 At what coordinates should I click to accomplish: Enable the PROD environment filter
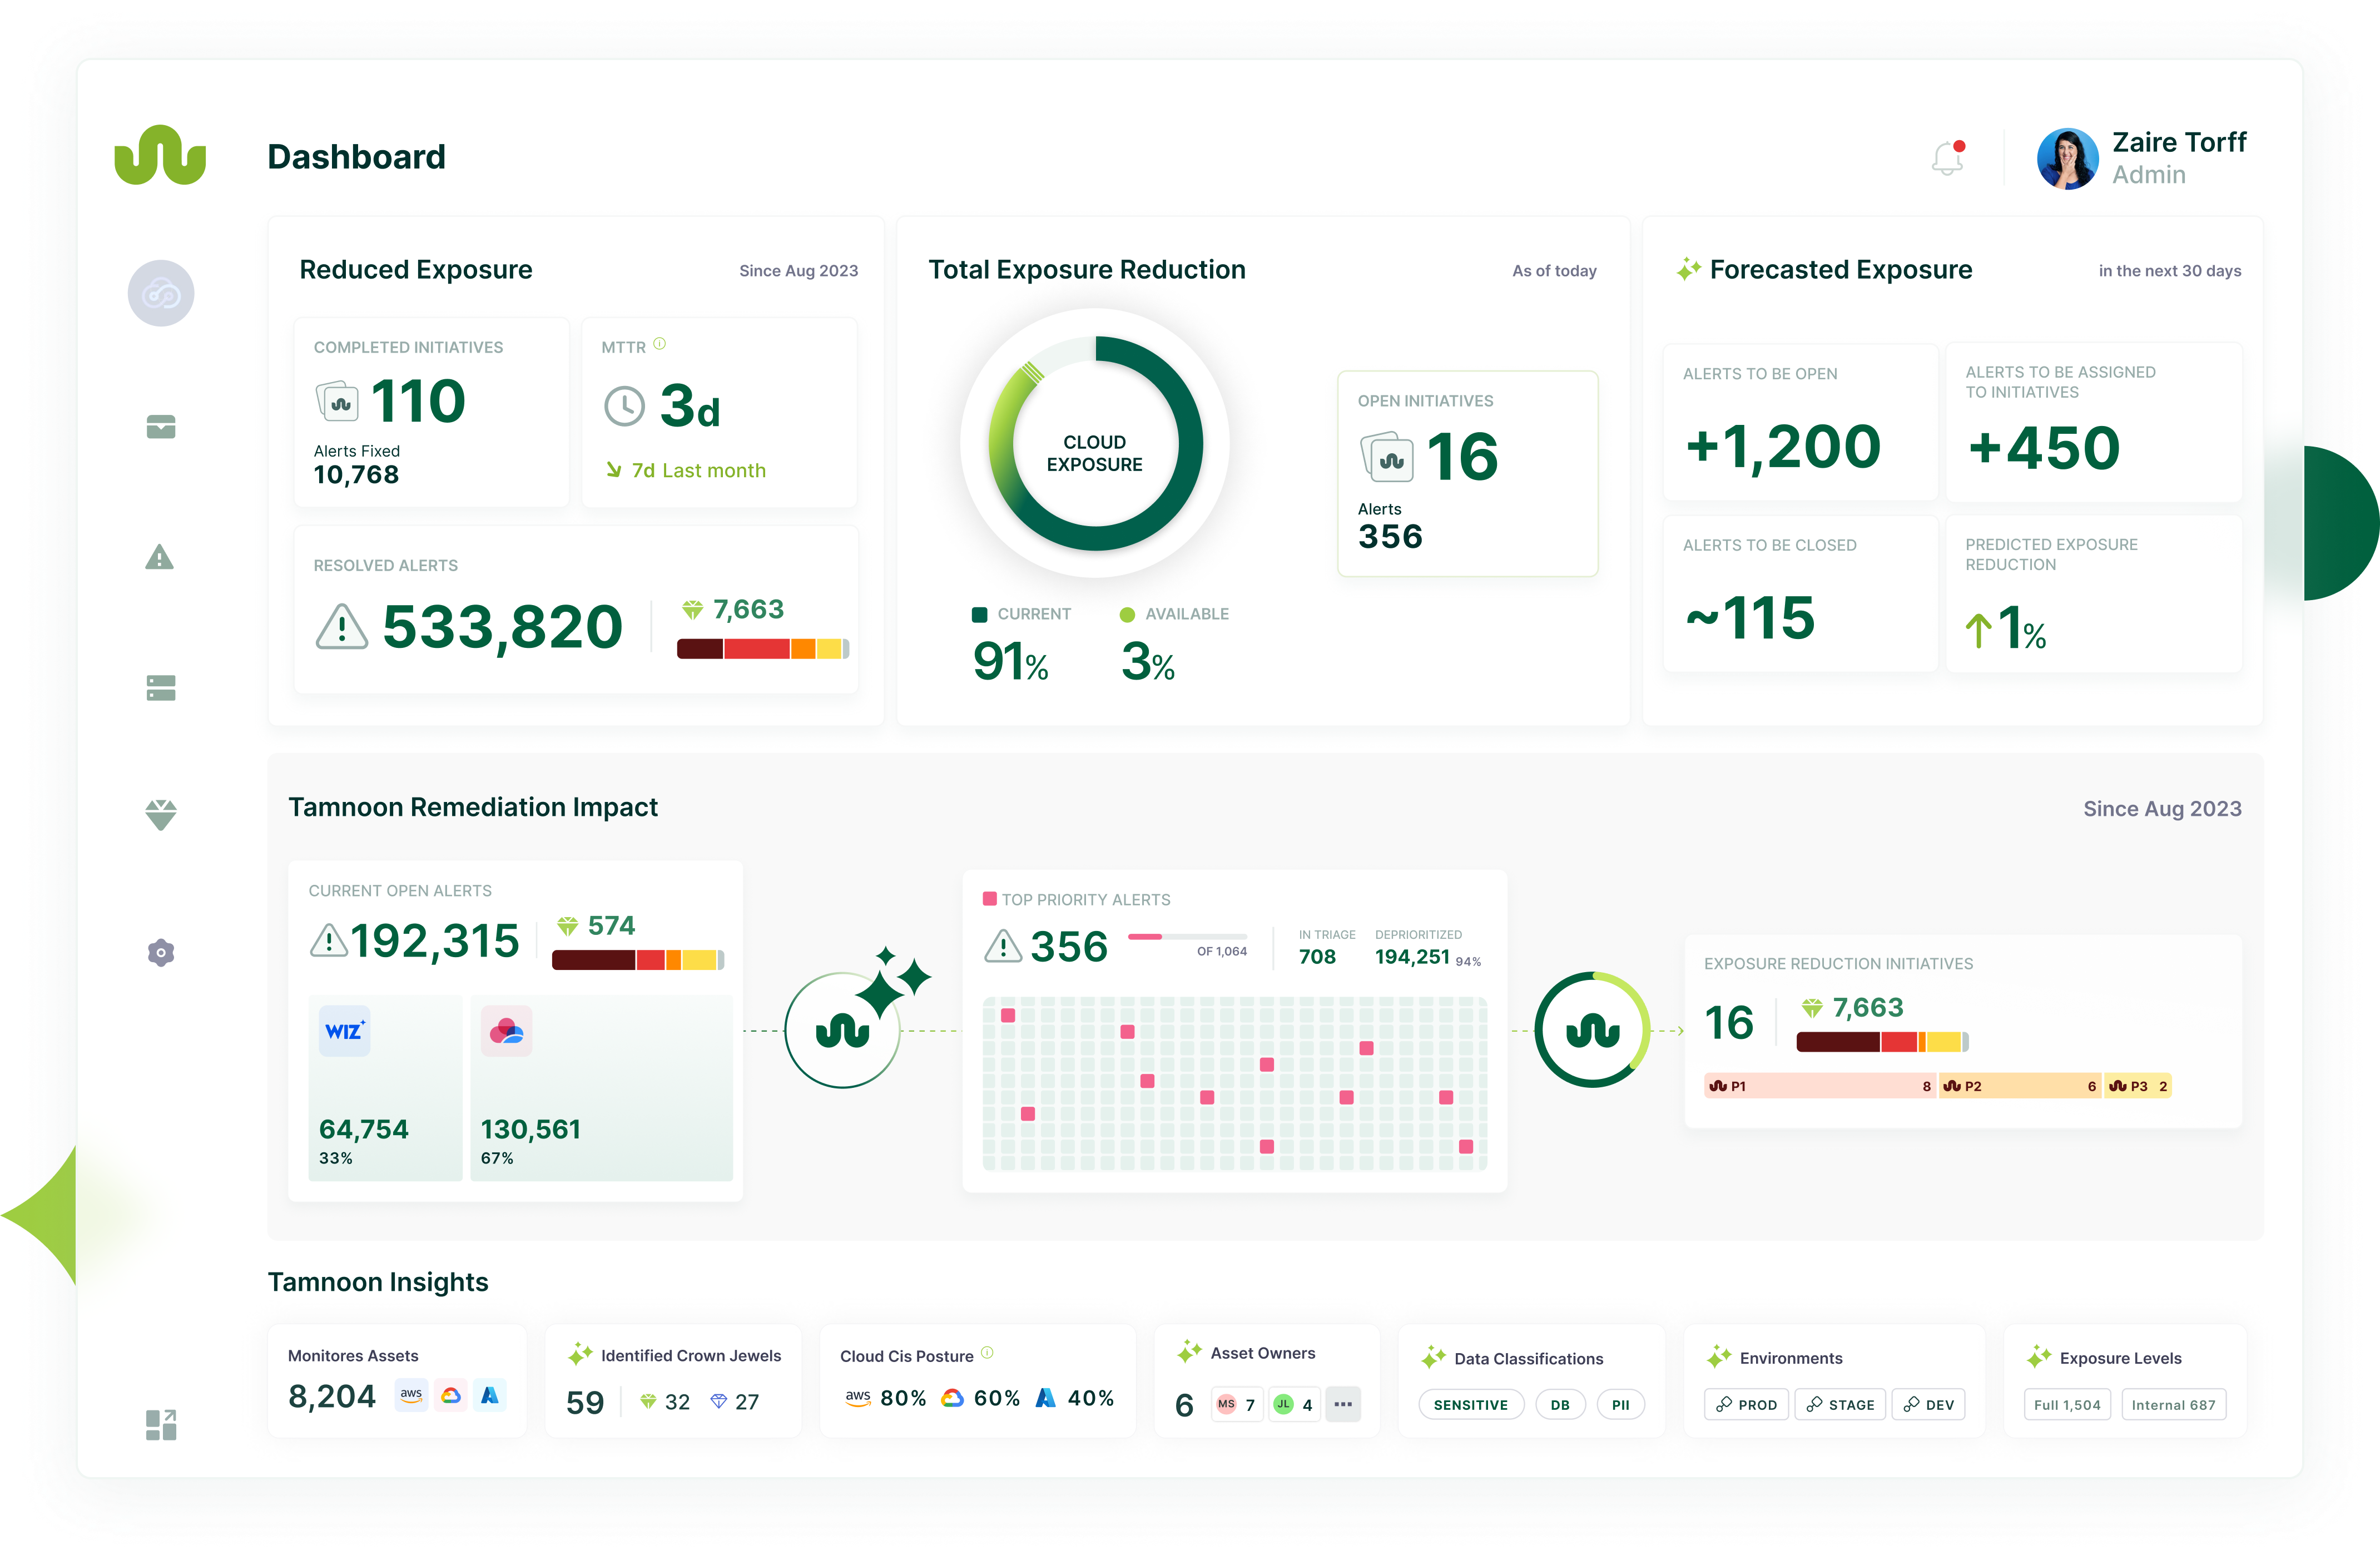pos(1746,1404)
